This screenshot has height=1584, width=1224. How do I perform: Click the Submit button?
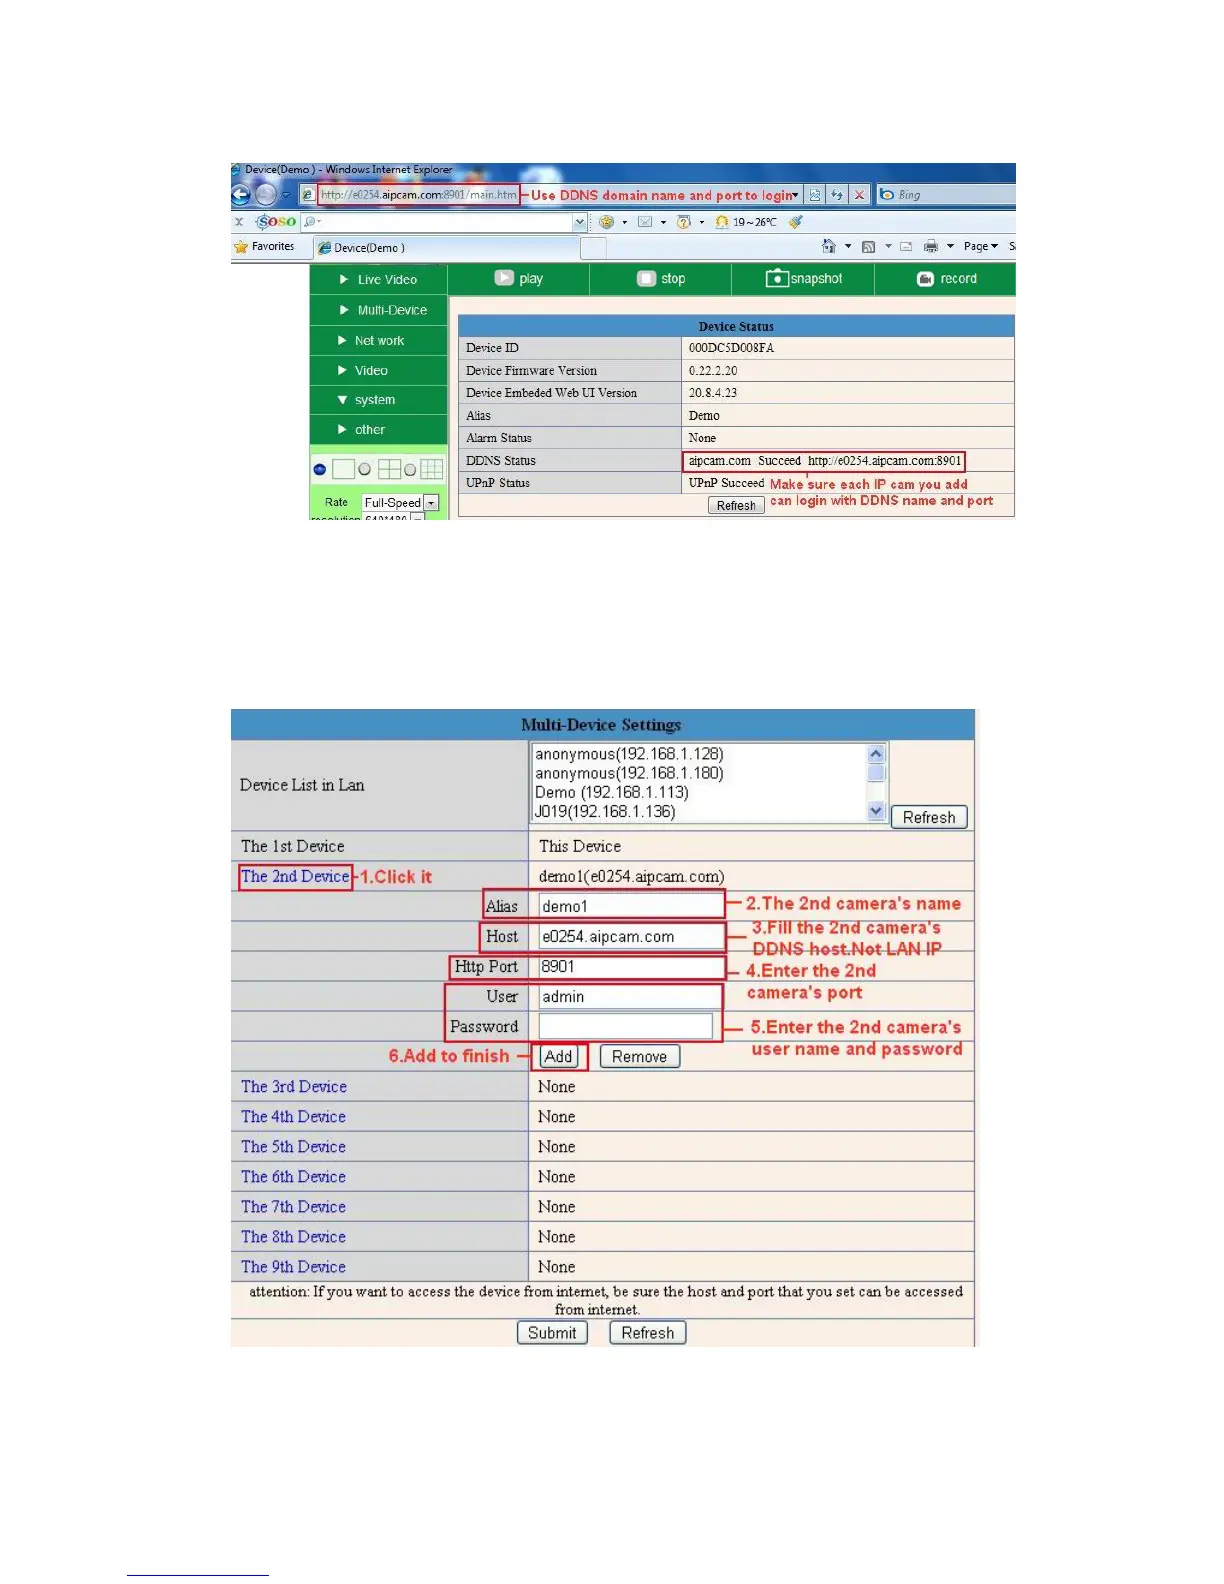(x=552, y=1333)
